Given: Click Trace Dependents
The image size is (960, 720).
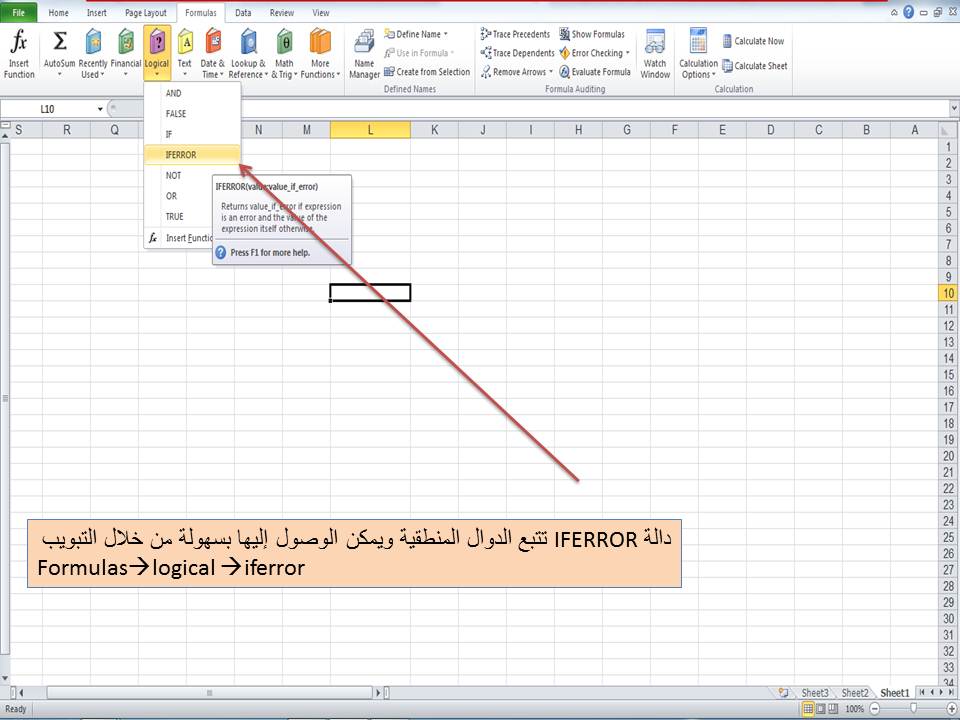Looking at the screenshot, I should pyautogui.click(x=517, y=53).
